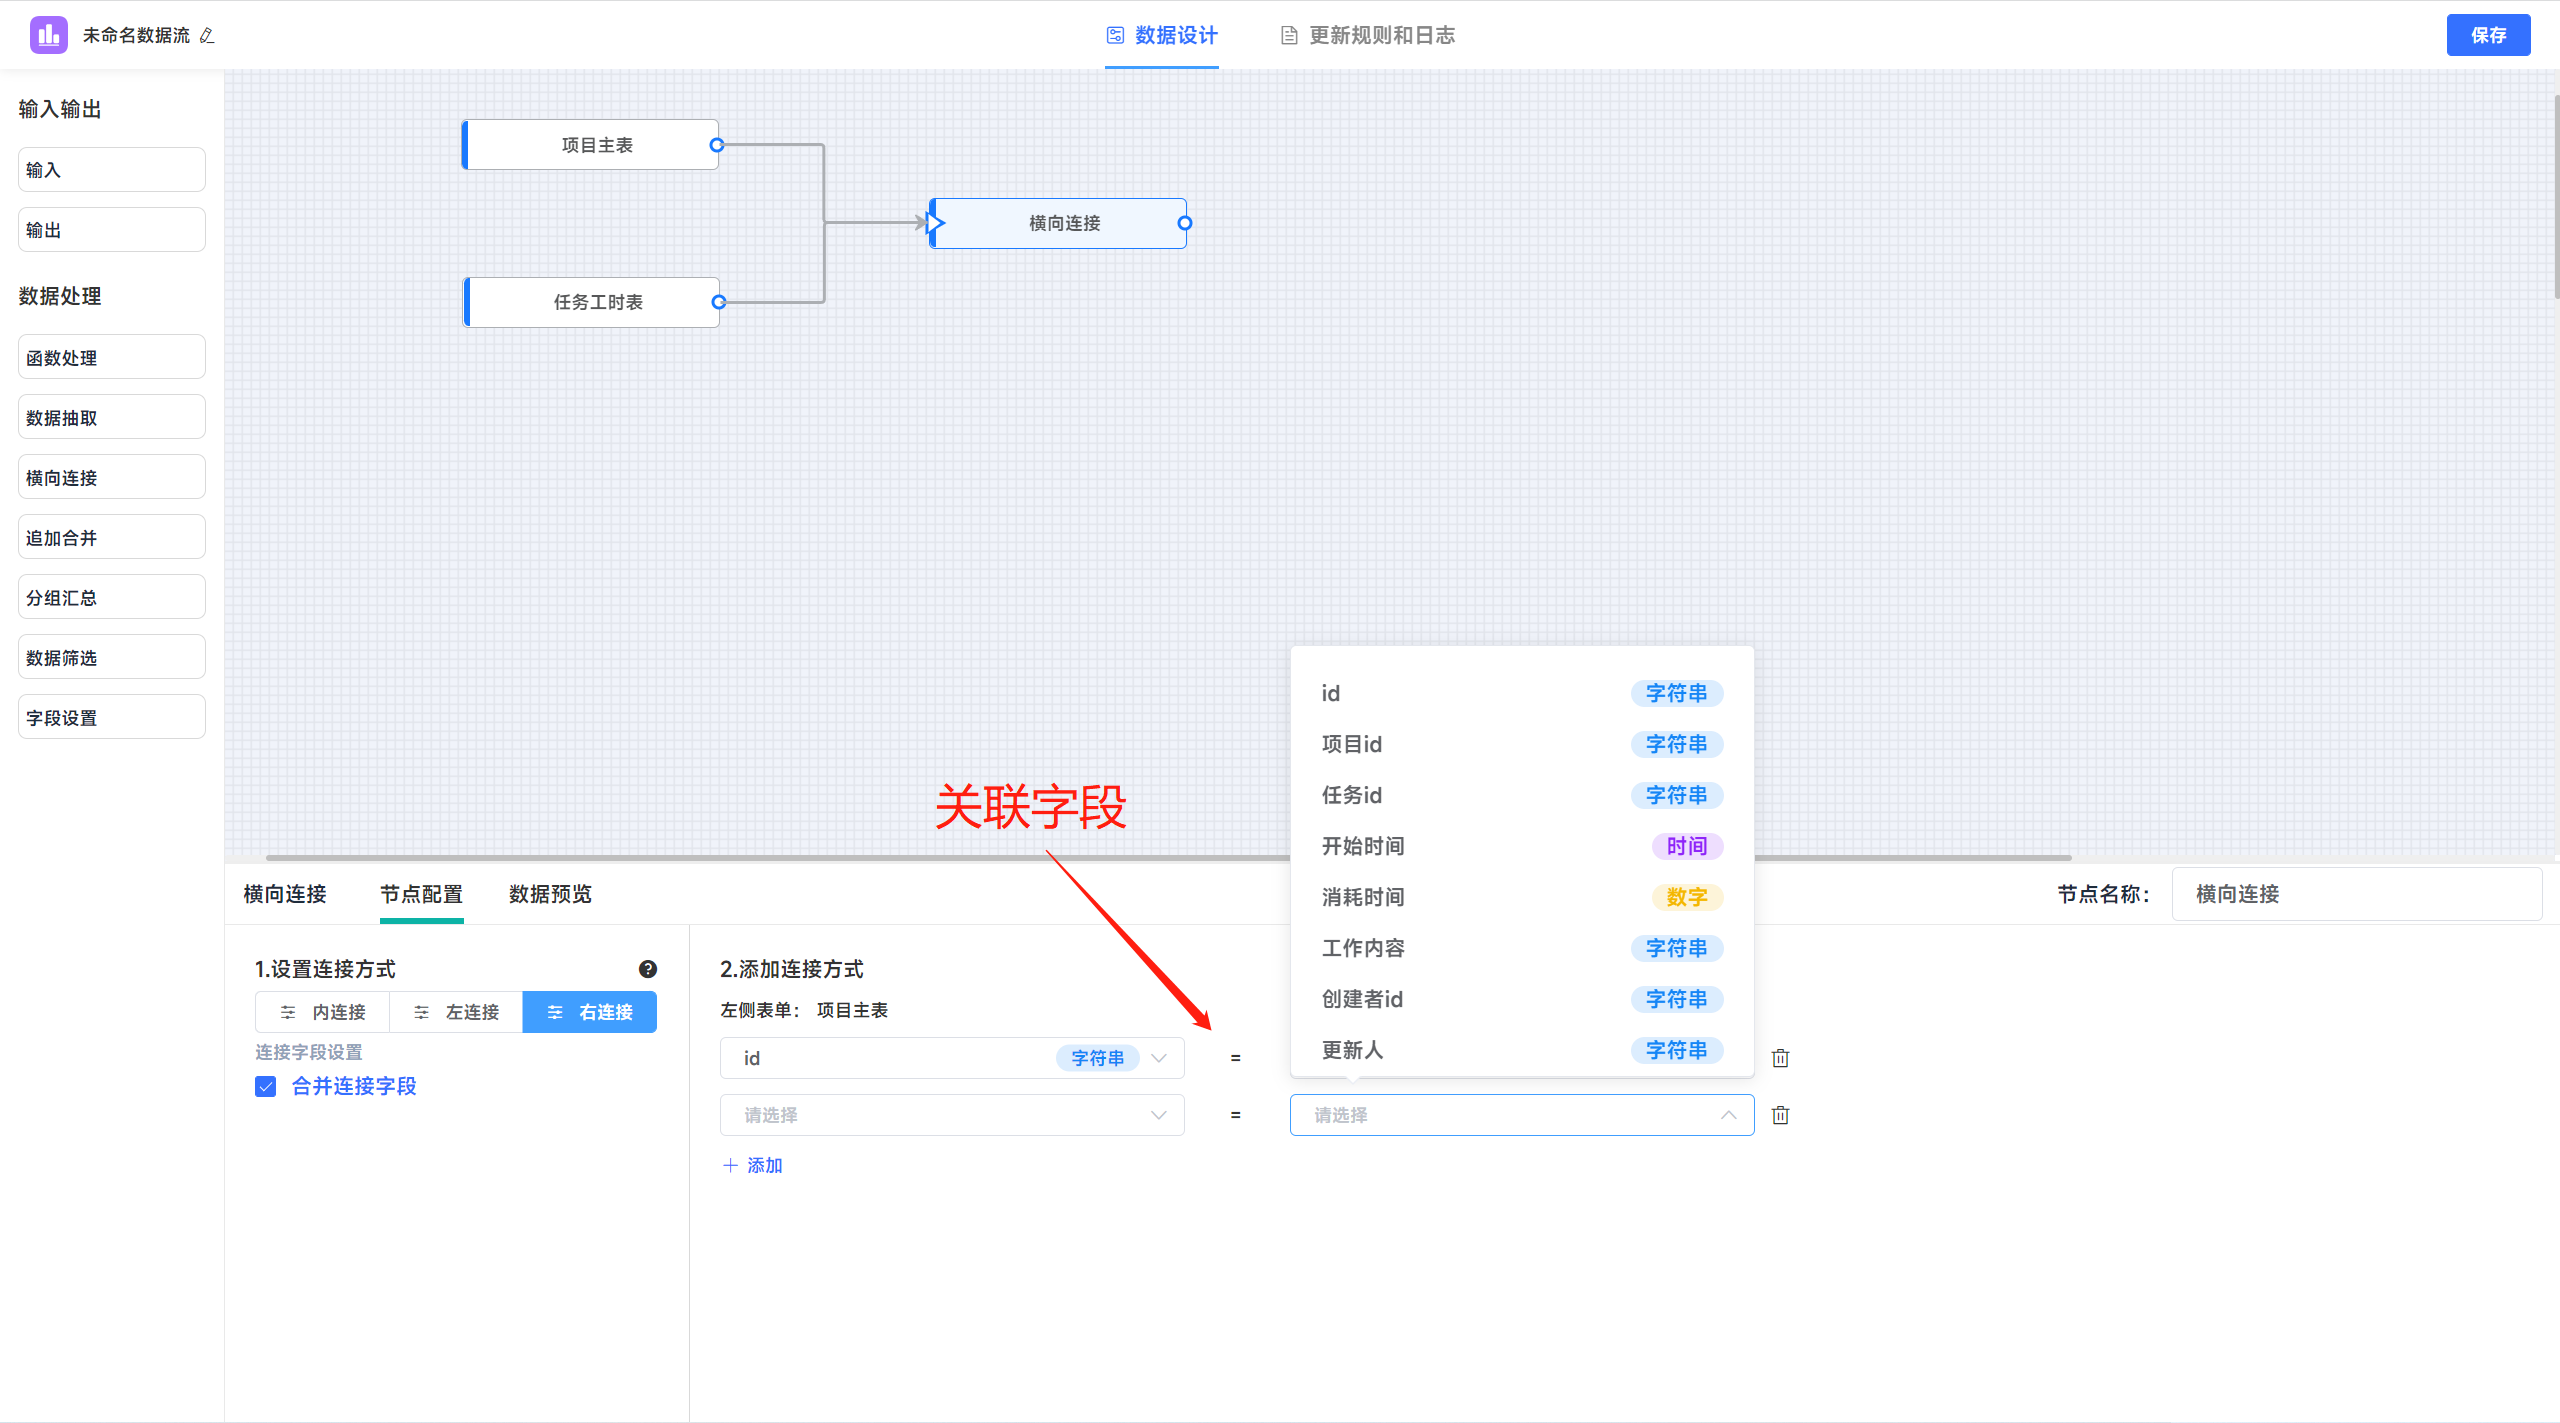2560x1423 pixels.
Task: Switch to the 更新规则和日志 tab
Action: 1368,35
